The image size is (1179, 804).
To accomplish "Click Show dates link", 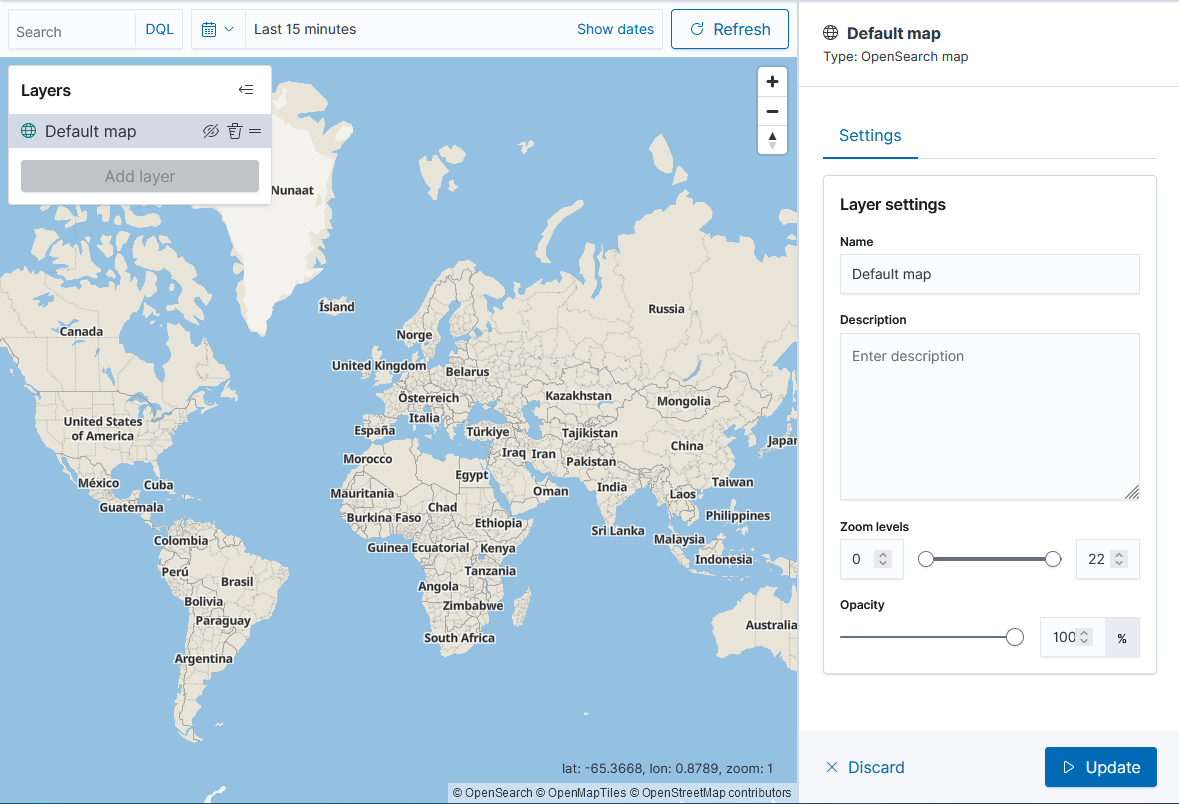I will click(615, 30).
